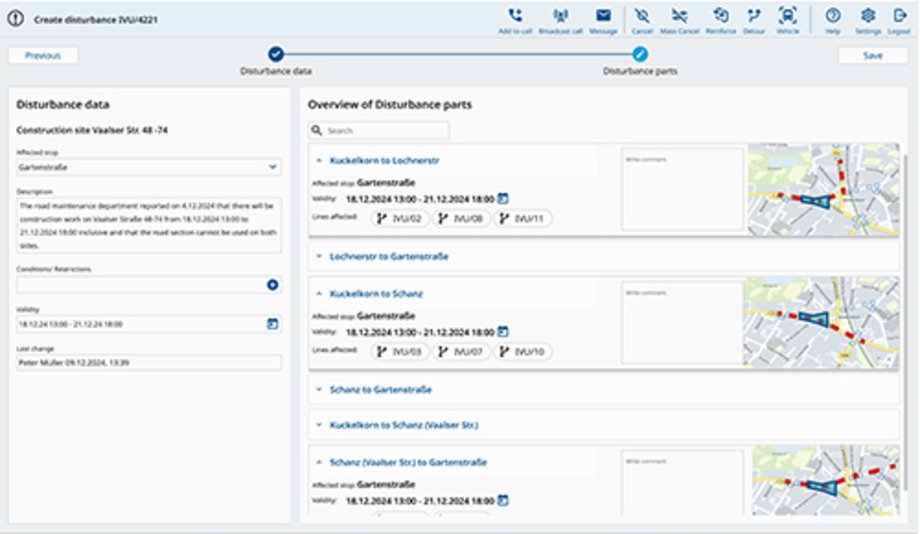Click the Message envelope icon
The image size is (920, 534).
click(x=603, y=16)
